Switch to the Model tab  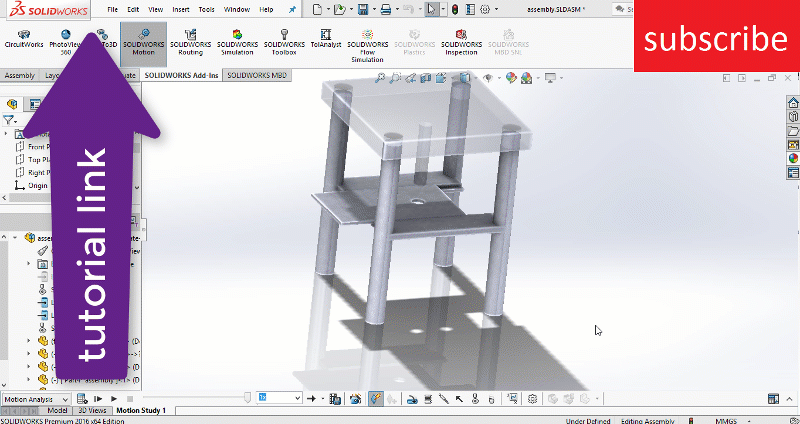coord(57,411)
